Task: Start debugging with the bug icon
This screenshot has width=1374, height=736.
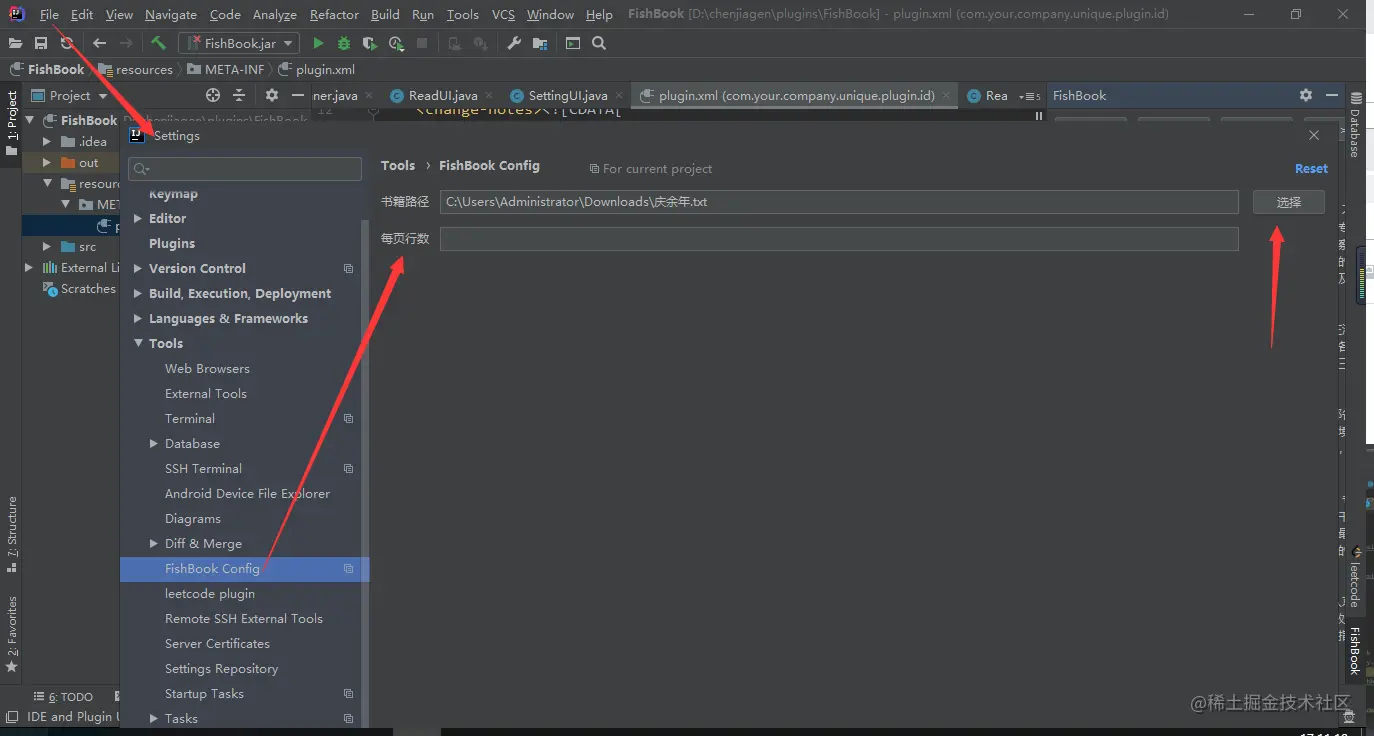Action: [x=344, y=43]
